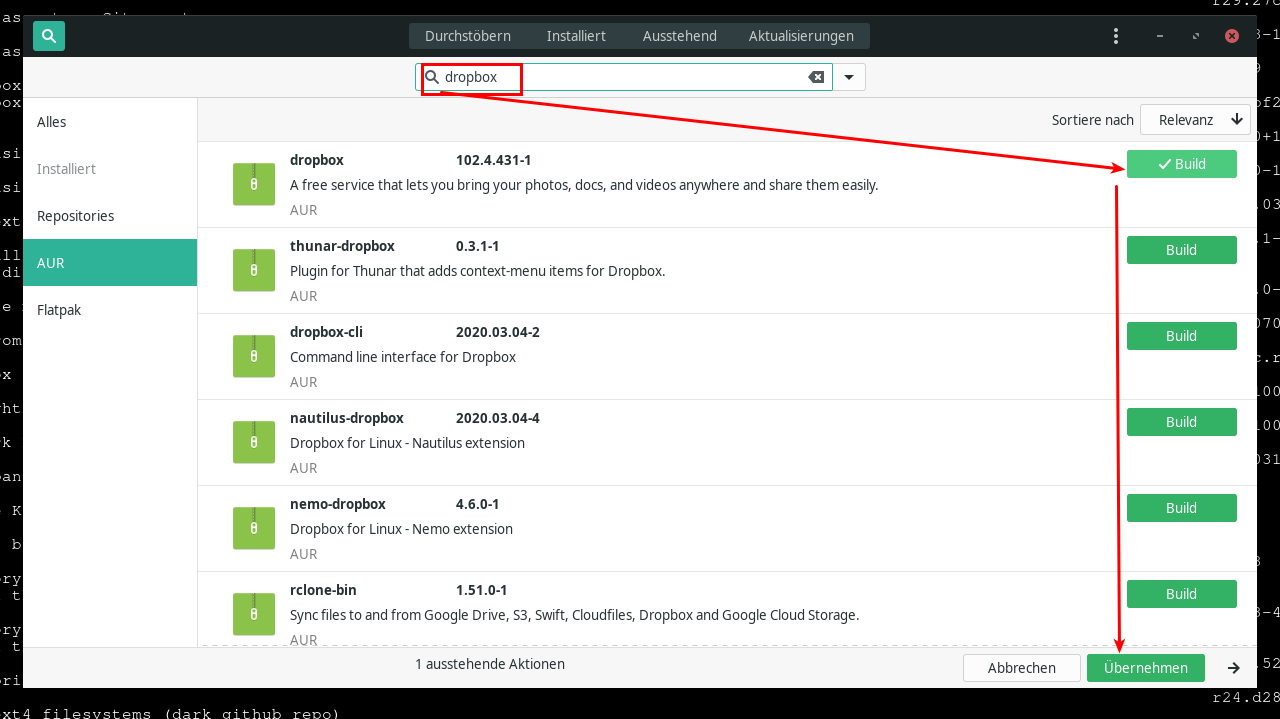Click the forward arrow next to Übernehmen

1234,668
